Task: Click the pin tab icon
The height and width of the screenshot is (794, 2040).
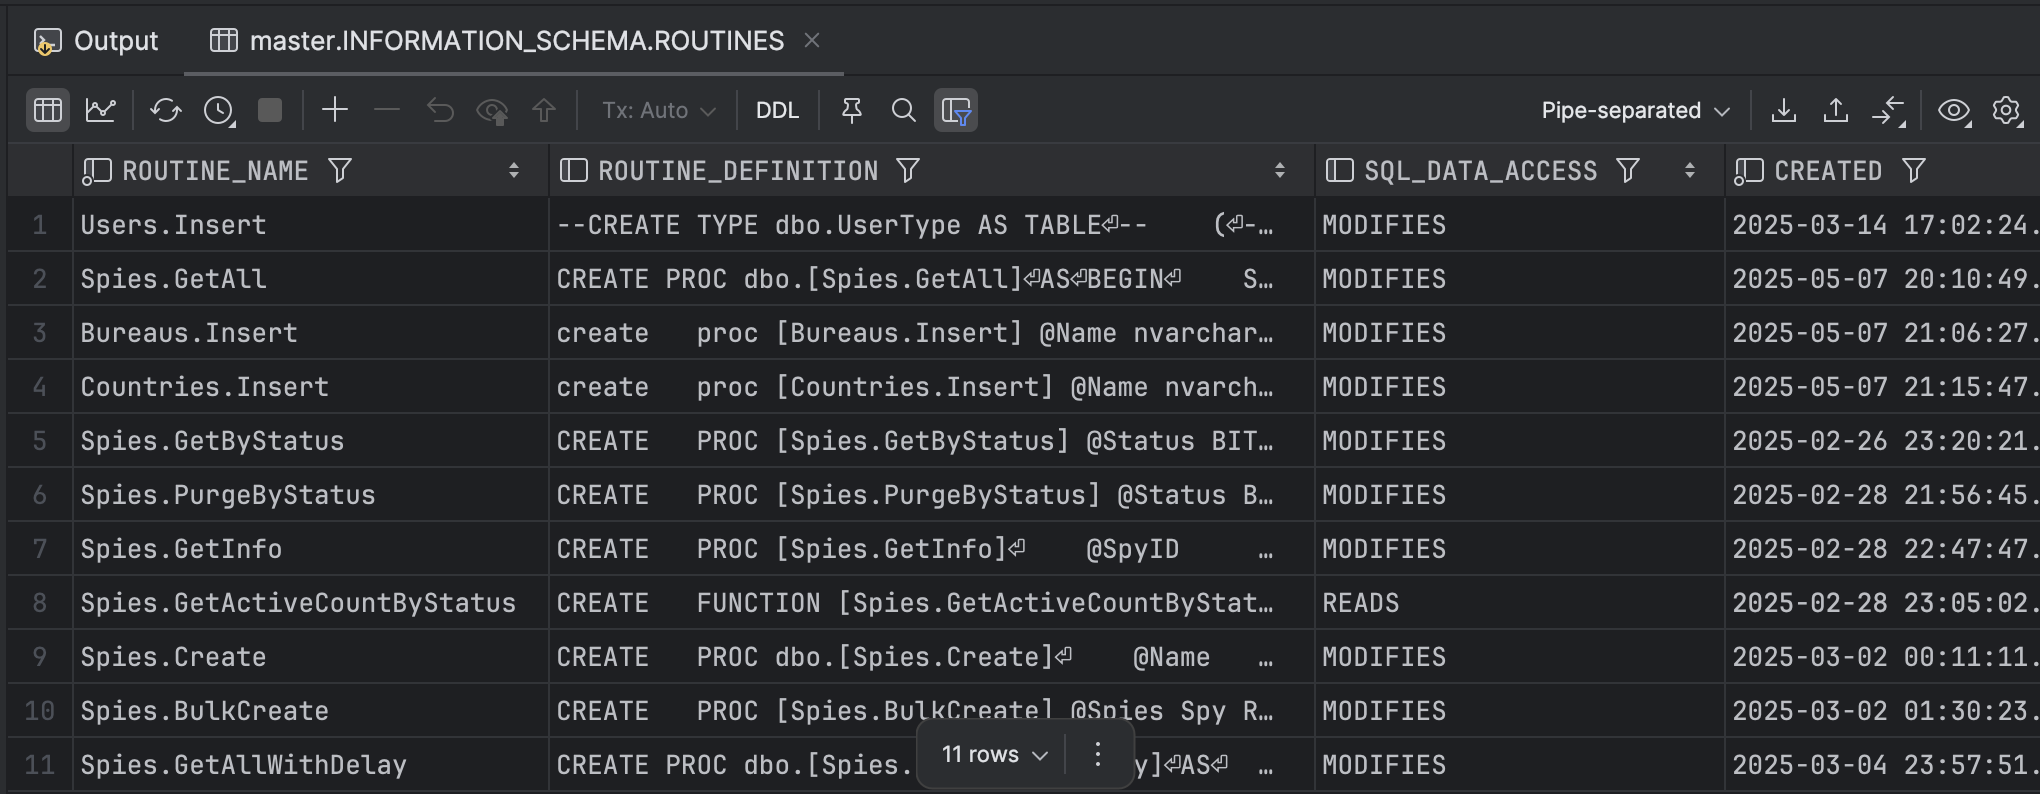Action: (851, 110)
